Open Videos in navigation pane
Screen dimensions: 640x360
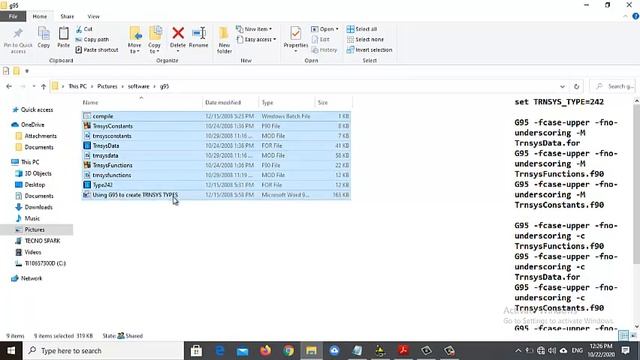(28, 252)
